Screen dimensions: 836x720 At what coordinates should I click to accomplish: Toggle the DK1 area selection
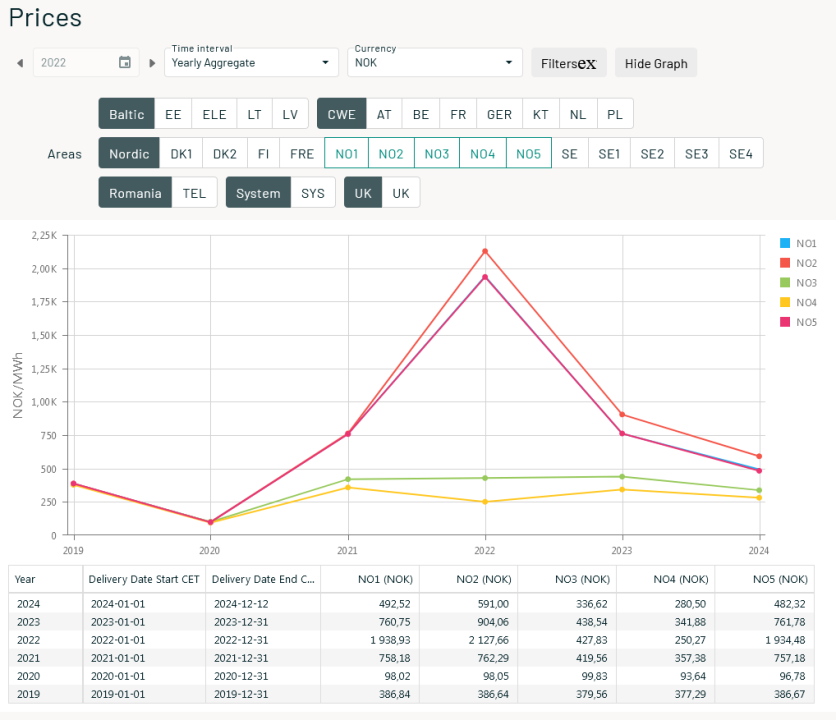(181, 153)
